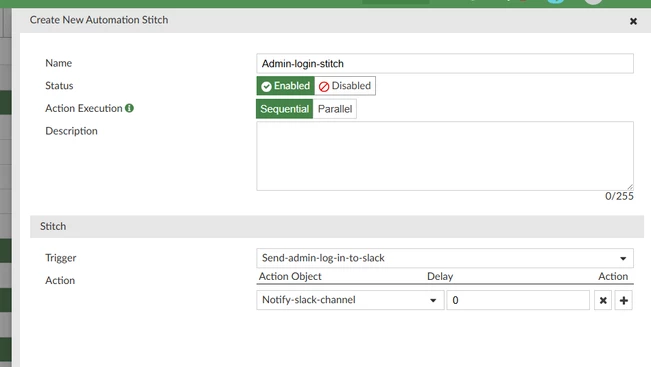Viewport: 651px width, 367px height.
Task: Click the Stitch section header
Action: click(x=337, y=227)
